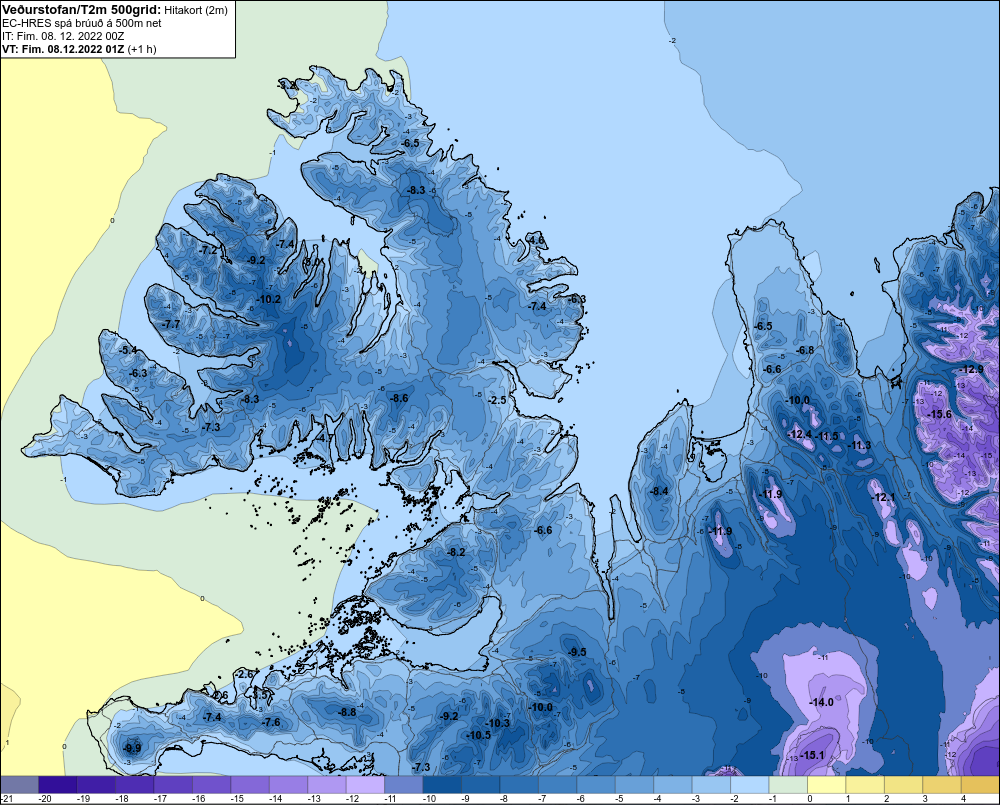Click the -14.0 temperature label
The image size is (1000, 805).
[821, 702]
